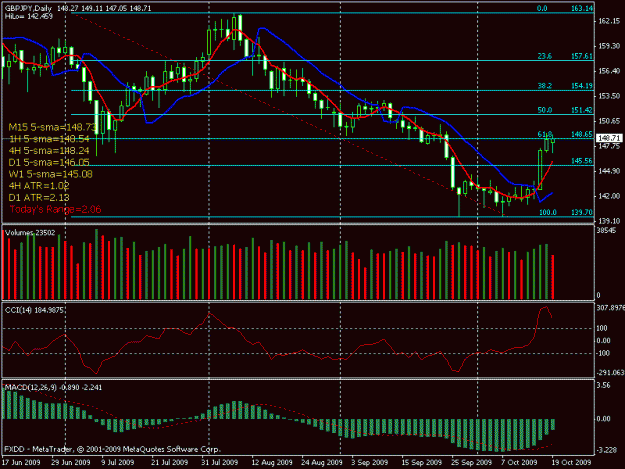The width and height of the screenshot is (625, 469).
Task: Select the MACD(12,26,9) indicator label
Action: coord(53,387)
